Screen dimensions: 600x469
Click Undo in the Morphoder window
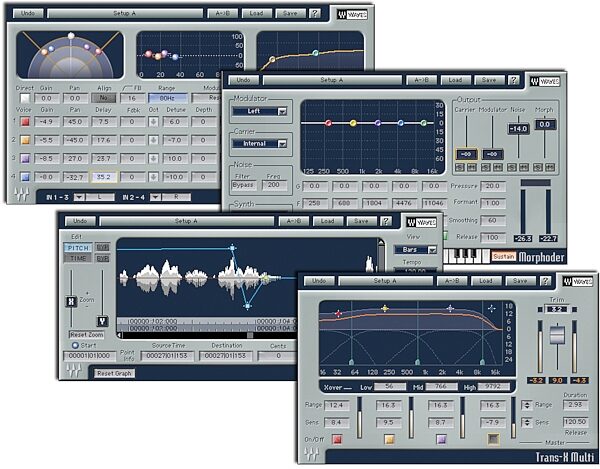pos(243,80)
